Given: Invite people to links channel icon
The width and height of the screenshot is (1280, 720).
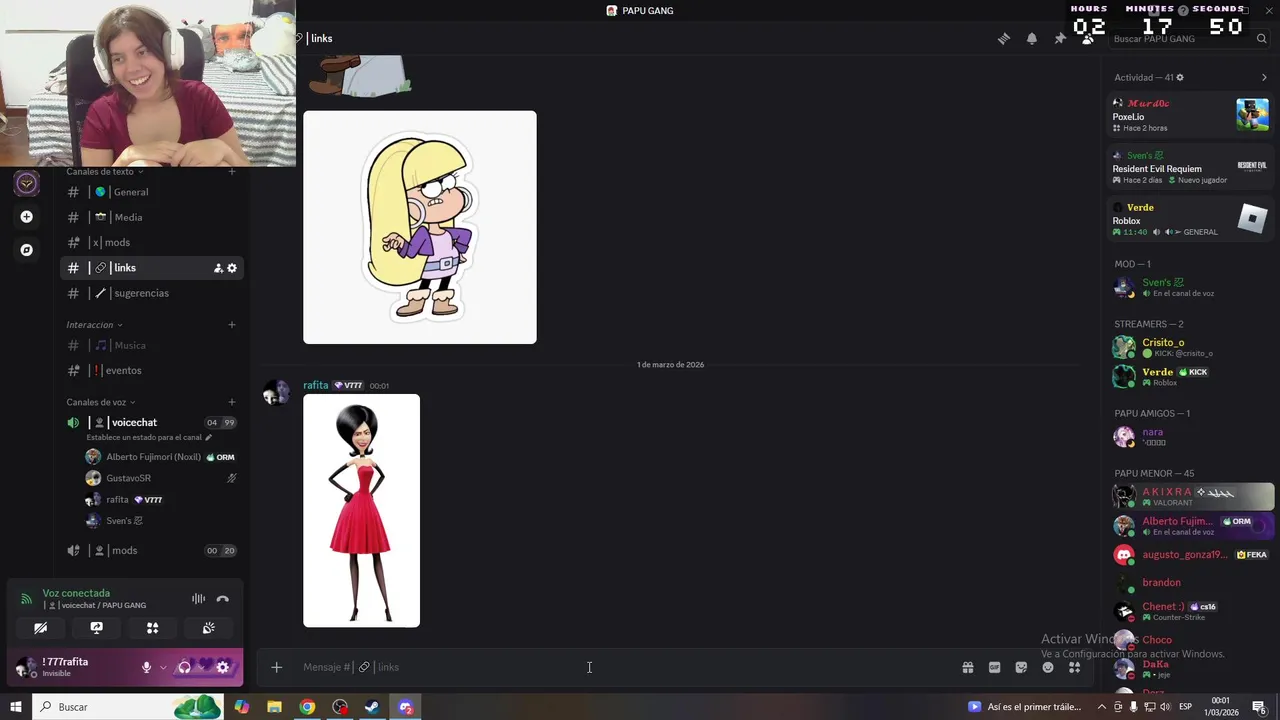Looking at the screenshot, I should [x=218, y=268].
